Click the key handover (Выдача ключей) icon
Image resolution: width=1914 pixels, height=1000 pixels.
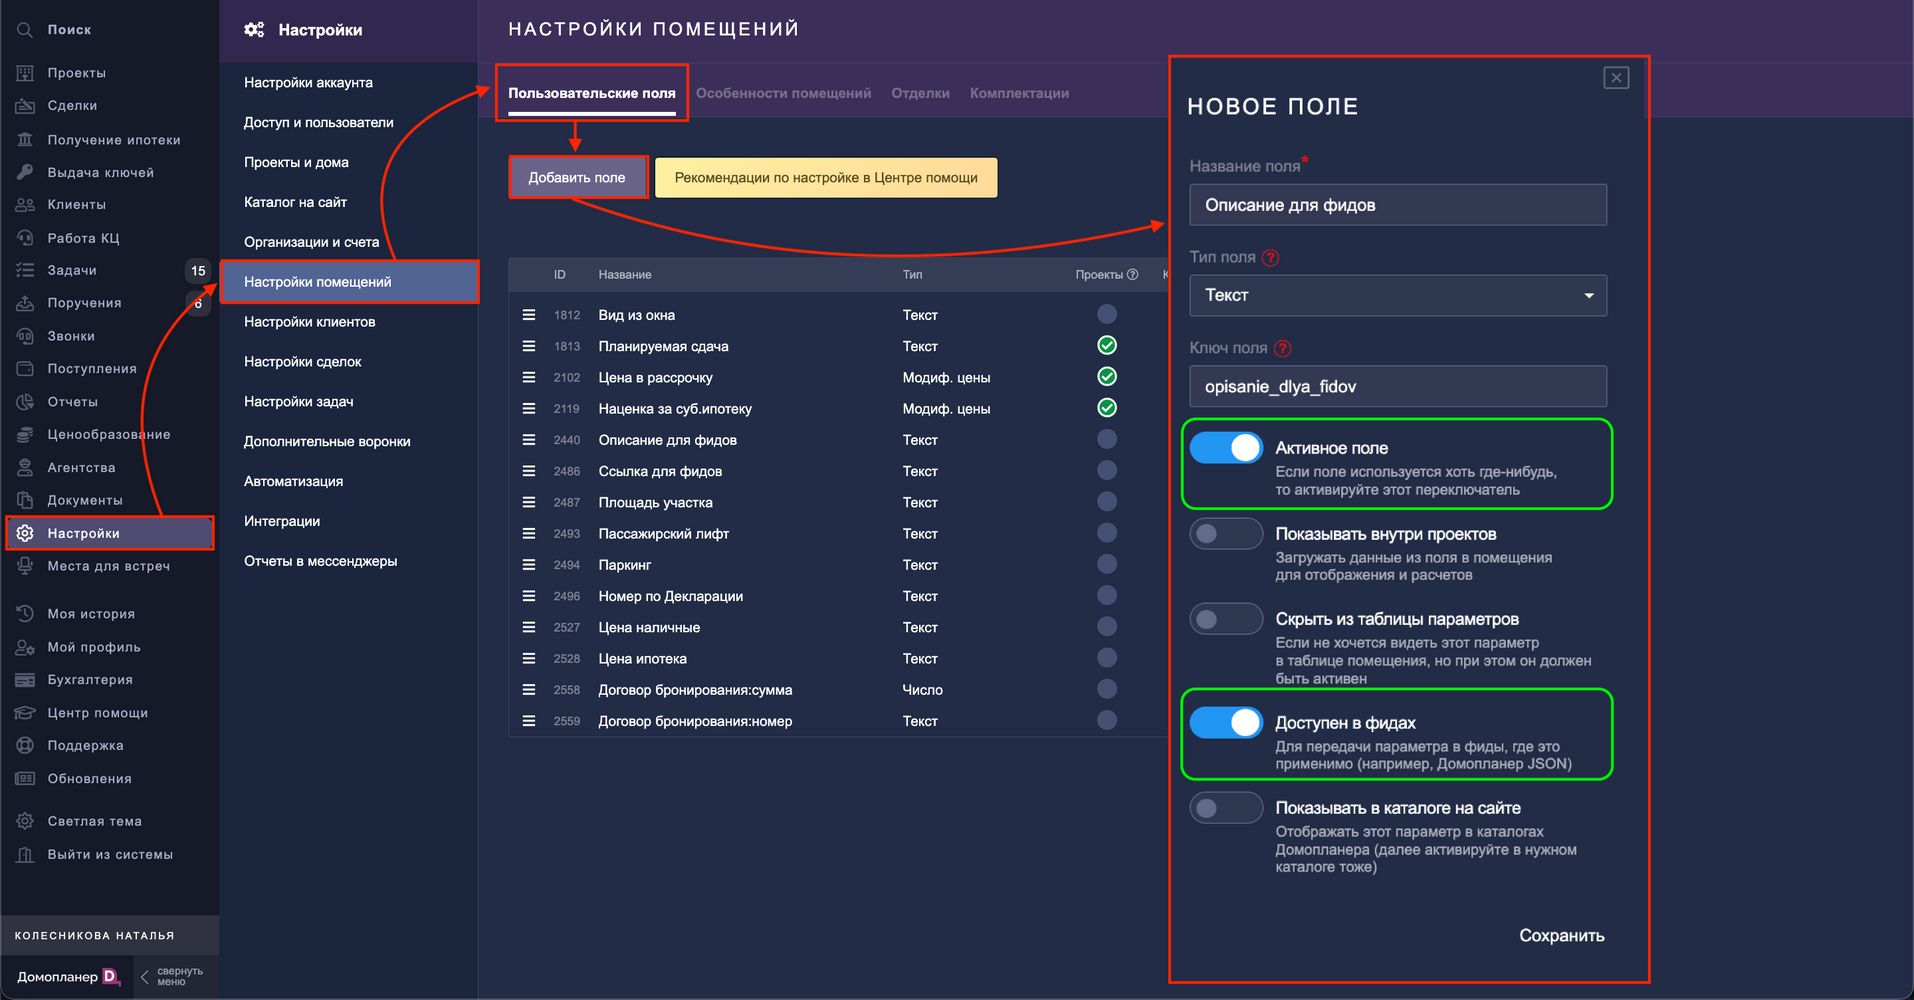click(x=25, y=172)
